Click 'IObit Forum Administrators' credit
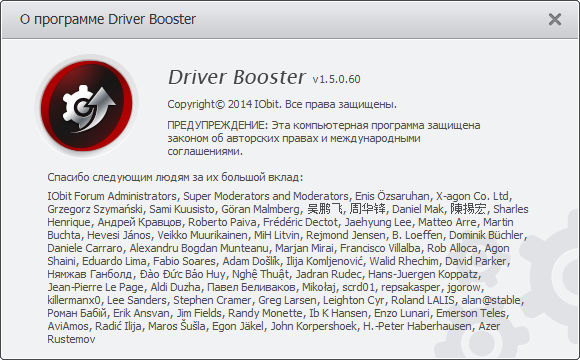Screen dimensions: 580x360 tap(112, 196)
